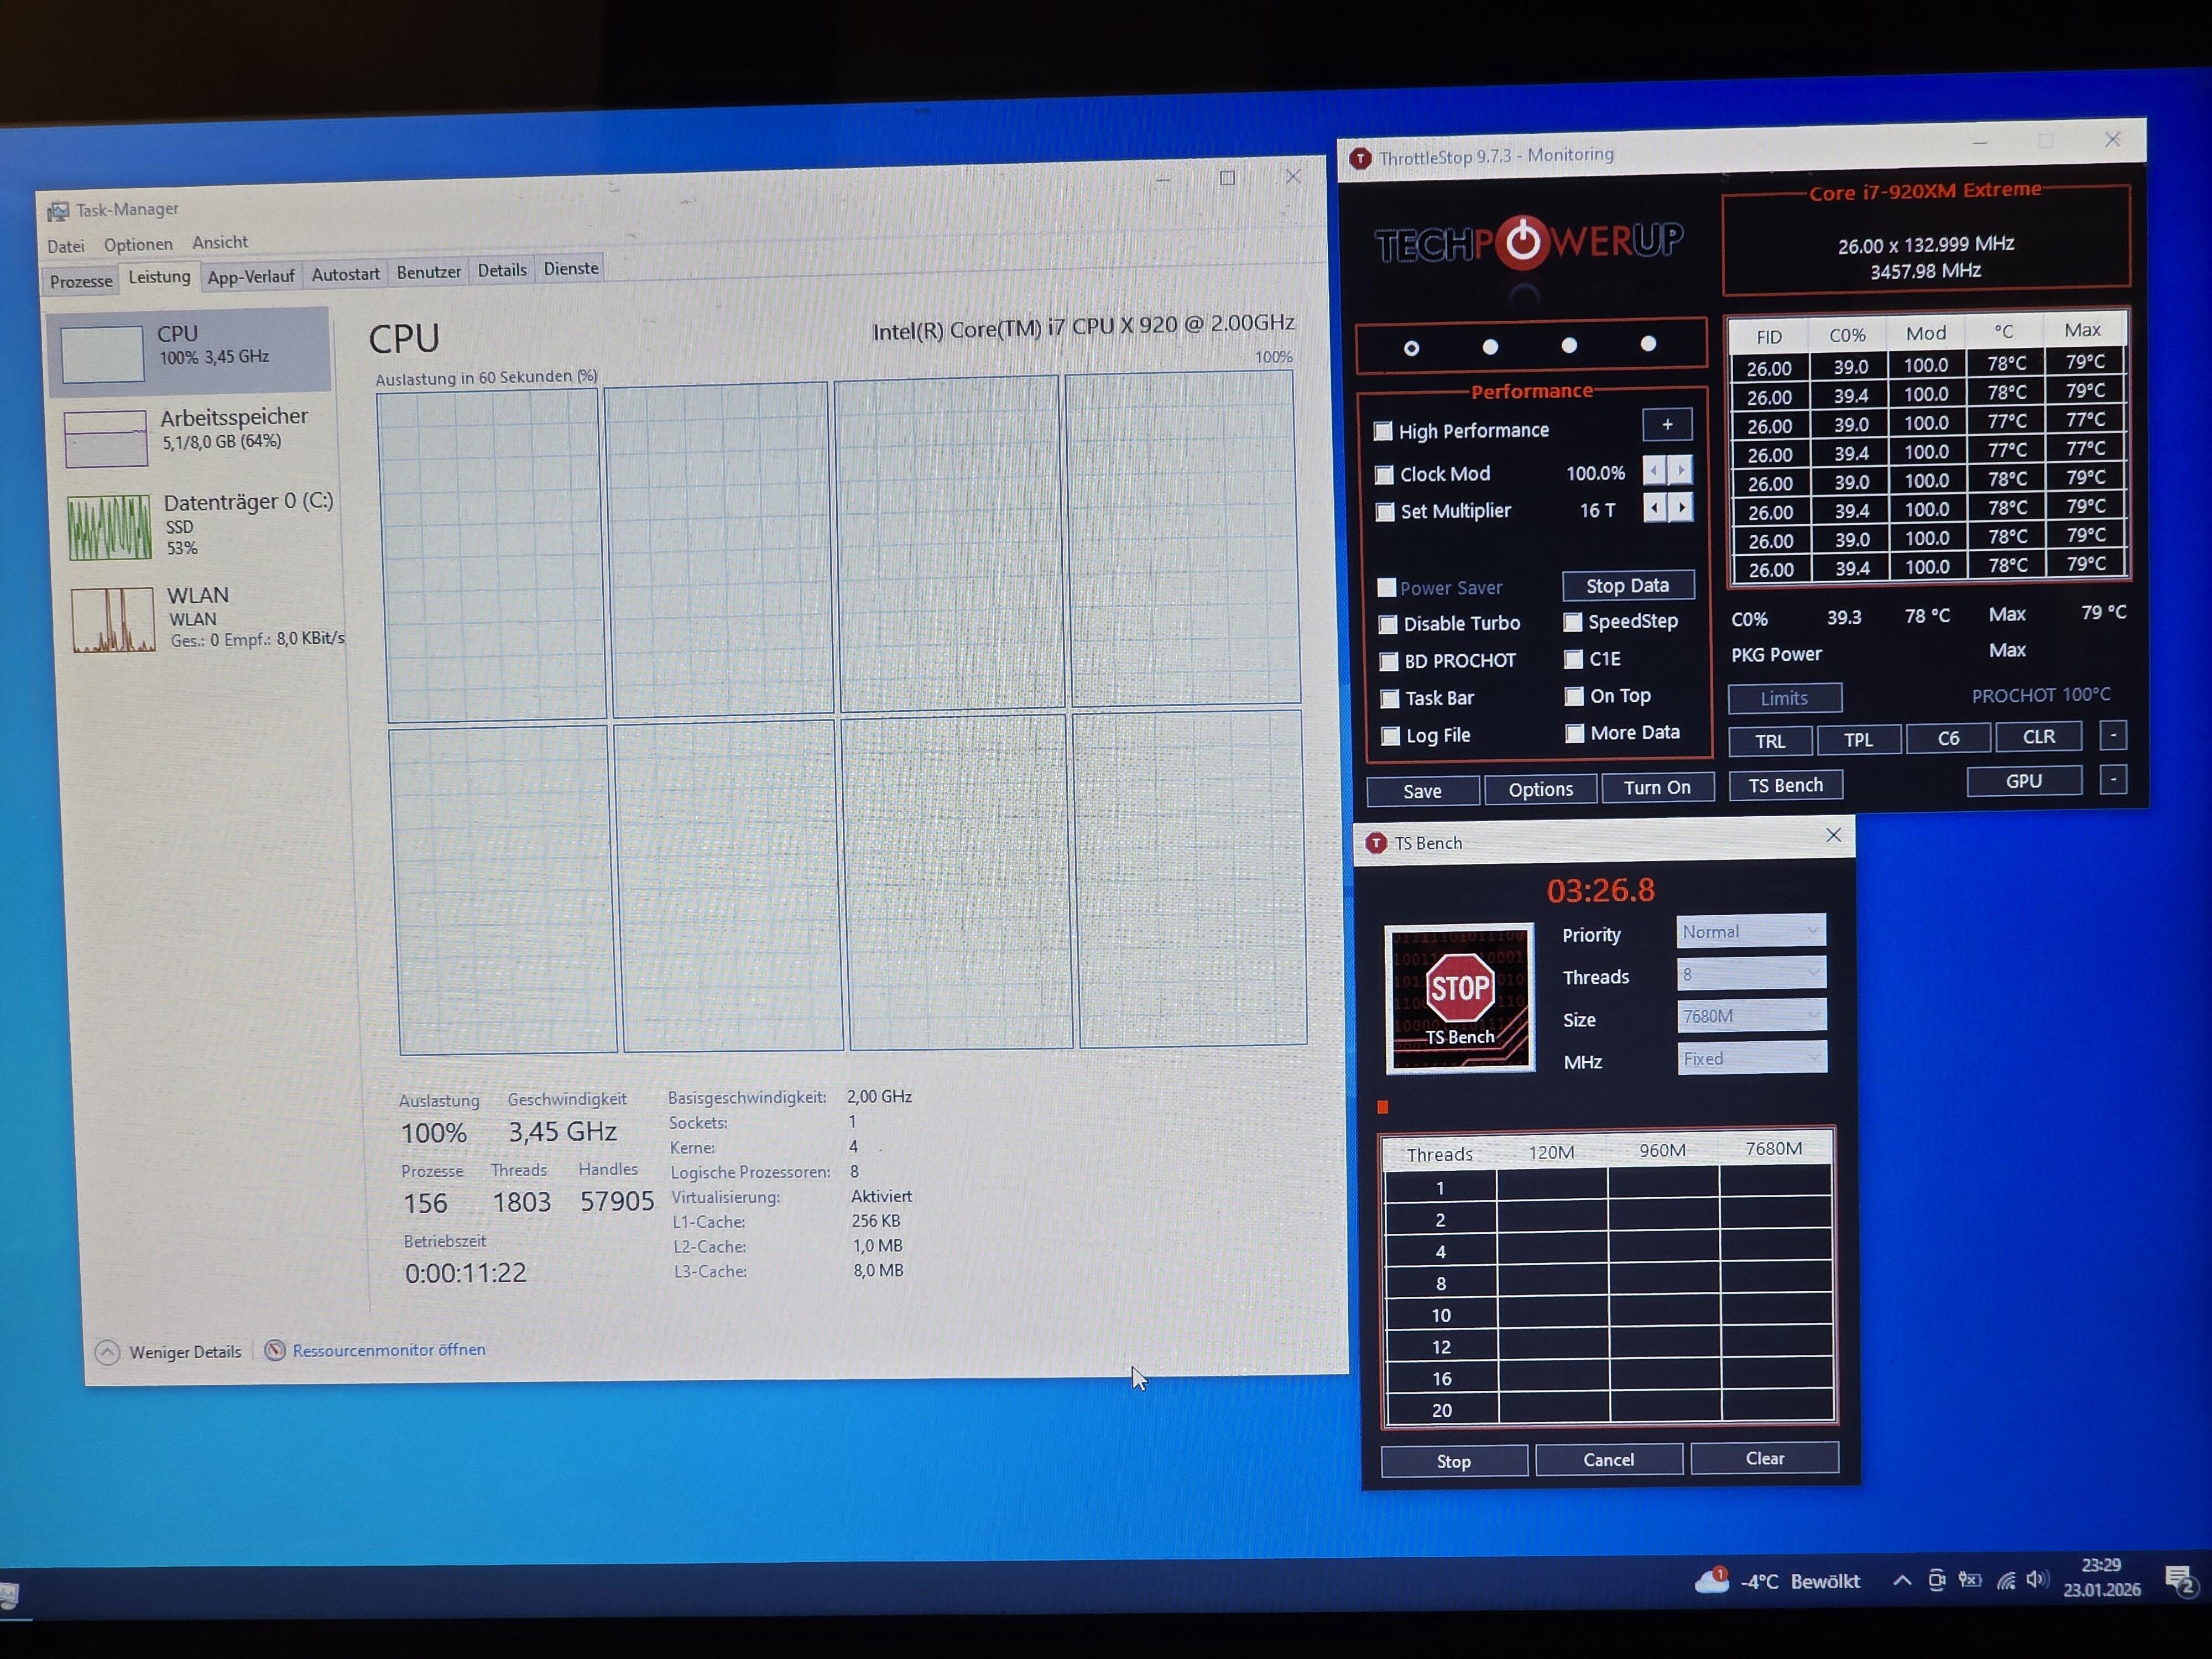The height and width of the screenshot is (1659, 2212).
Task: Select the first ThrottleStop profile radio button
Action: 1411,348
